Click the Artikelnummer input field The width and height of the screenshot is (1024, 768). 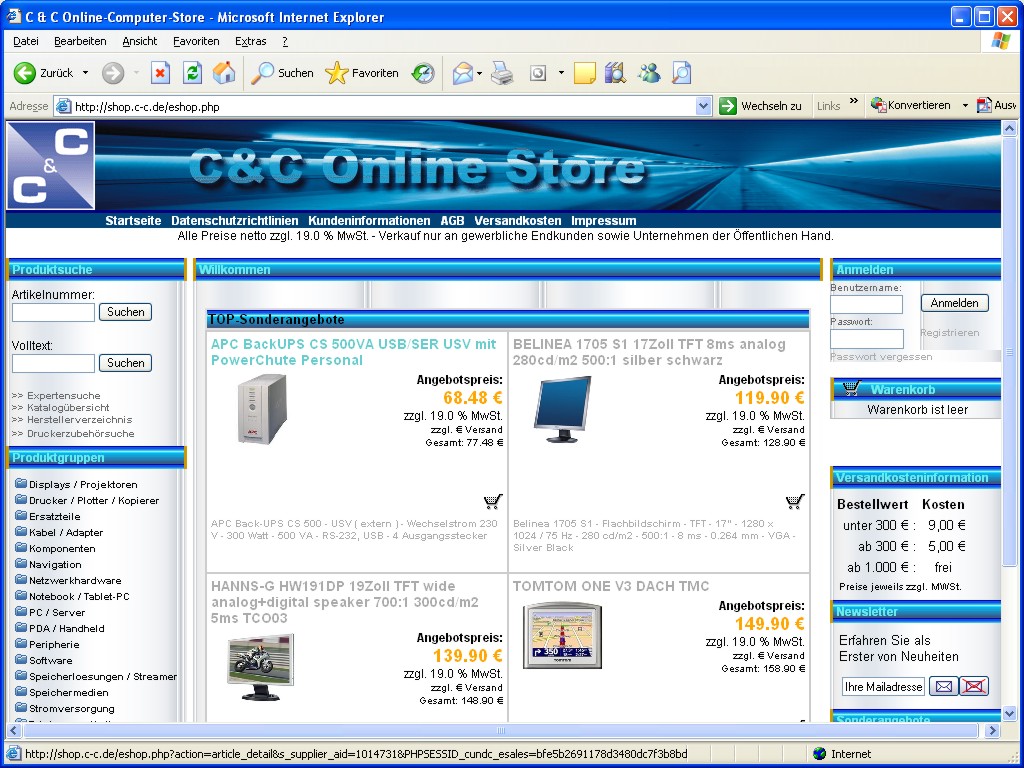(54, 313)
